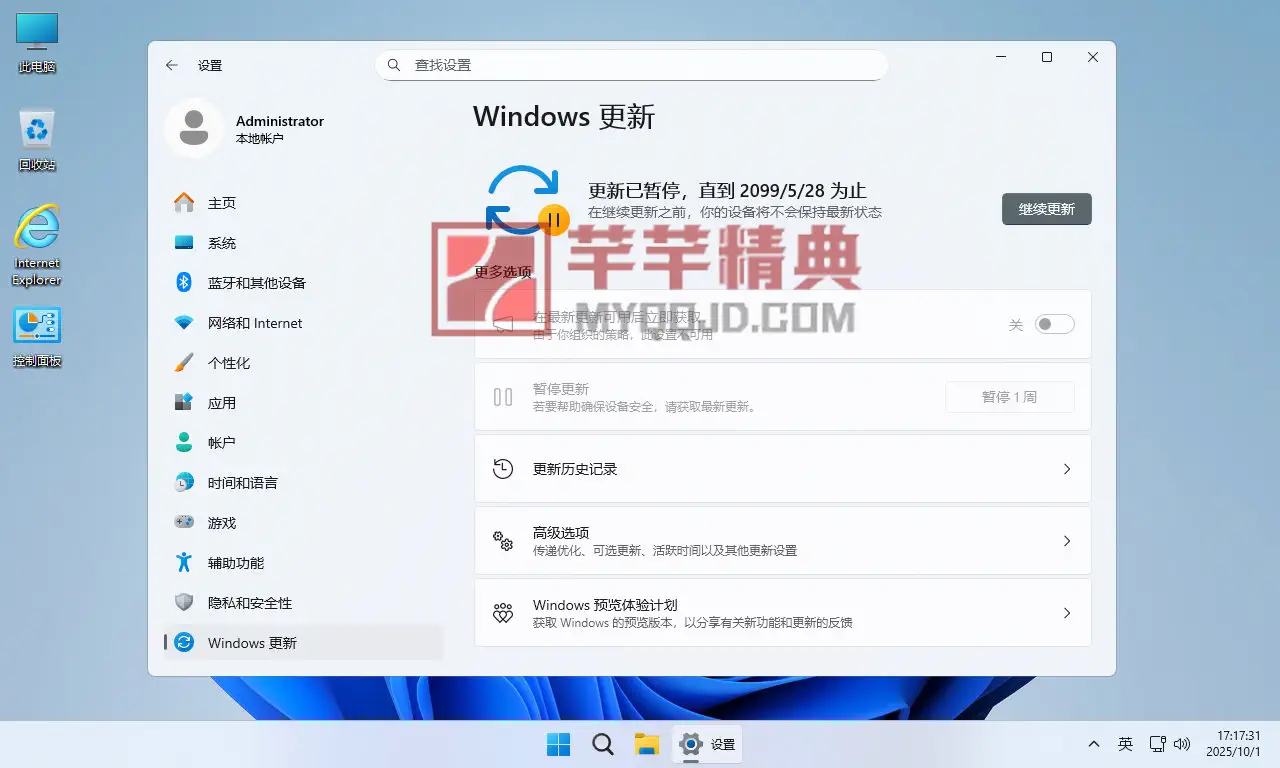Click the Privacy and security shield icon

184,602
